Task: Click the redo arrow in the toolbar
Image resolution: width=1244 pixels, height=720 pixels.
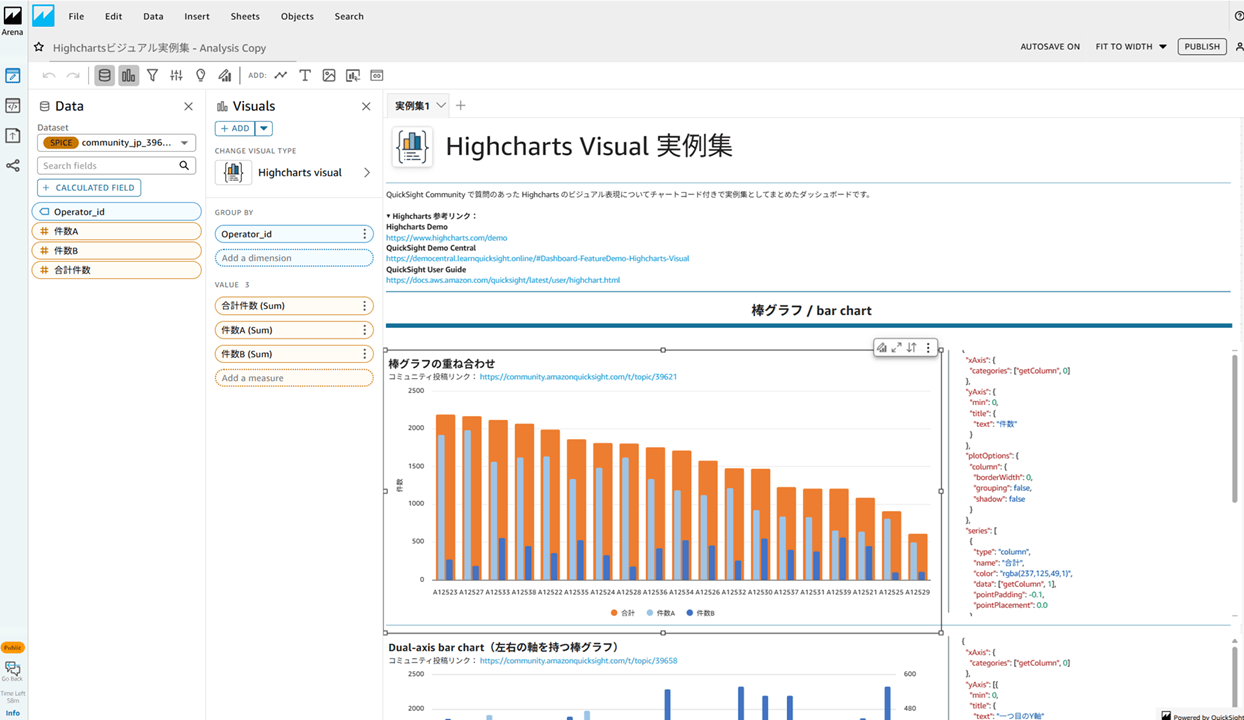Action: (73, 75)
